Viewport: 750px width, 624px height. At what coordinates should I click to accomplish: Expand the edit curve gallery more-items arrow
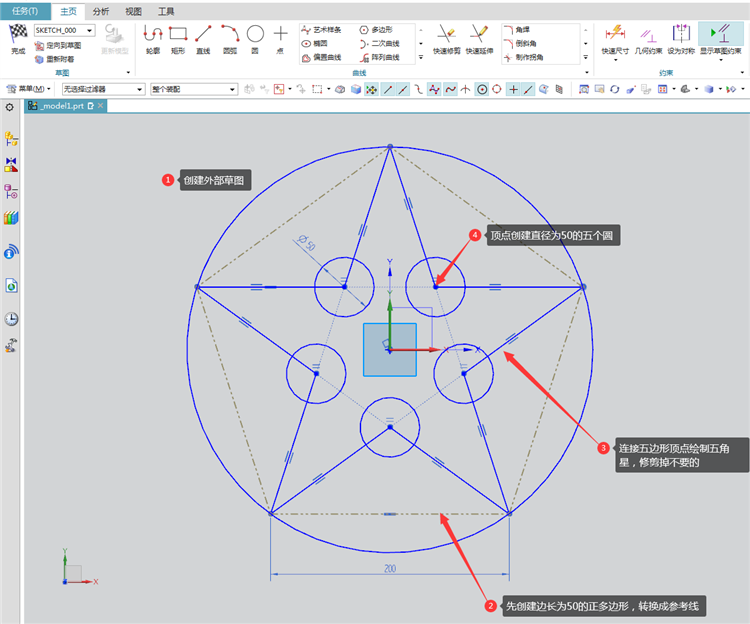[585, 57]
